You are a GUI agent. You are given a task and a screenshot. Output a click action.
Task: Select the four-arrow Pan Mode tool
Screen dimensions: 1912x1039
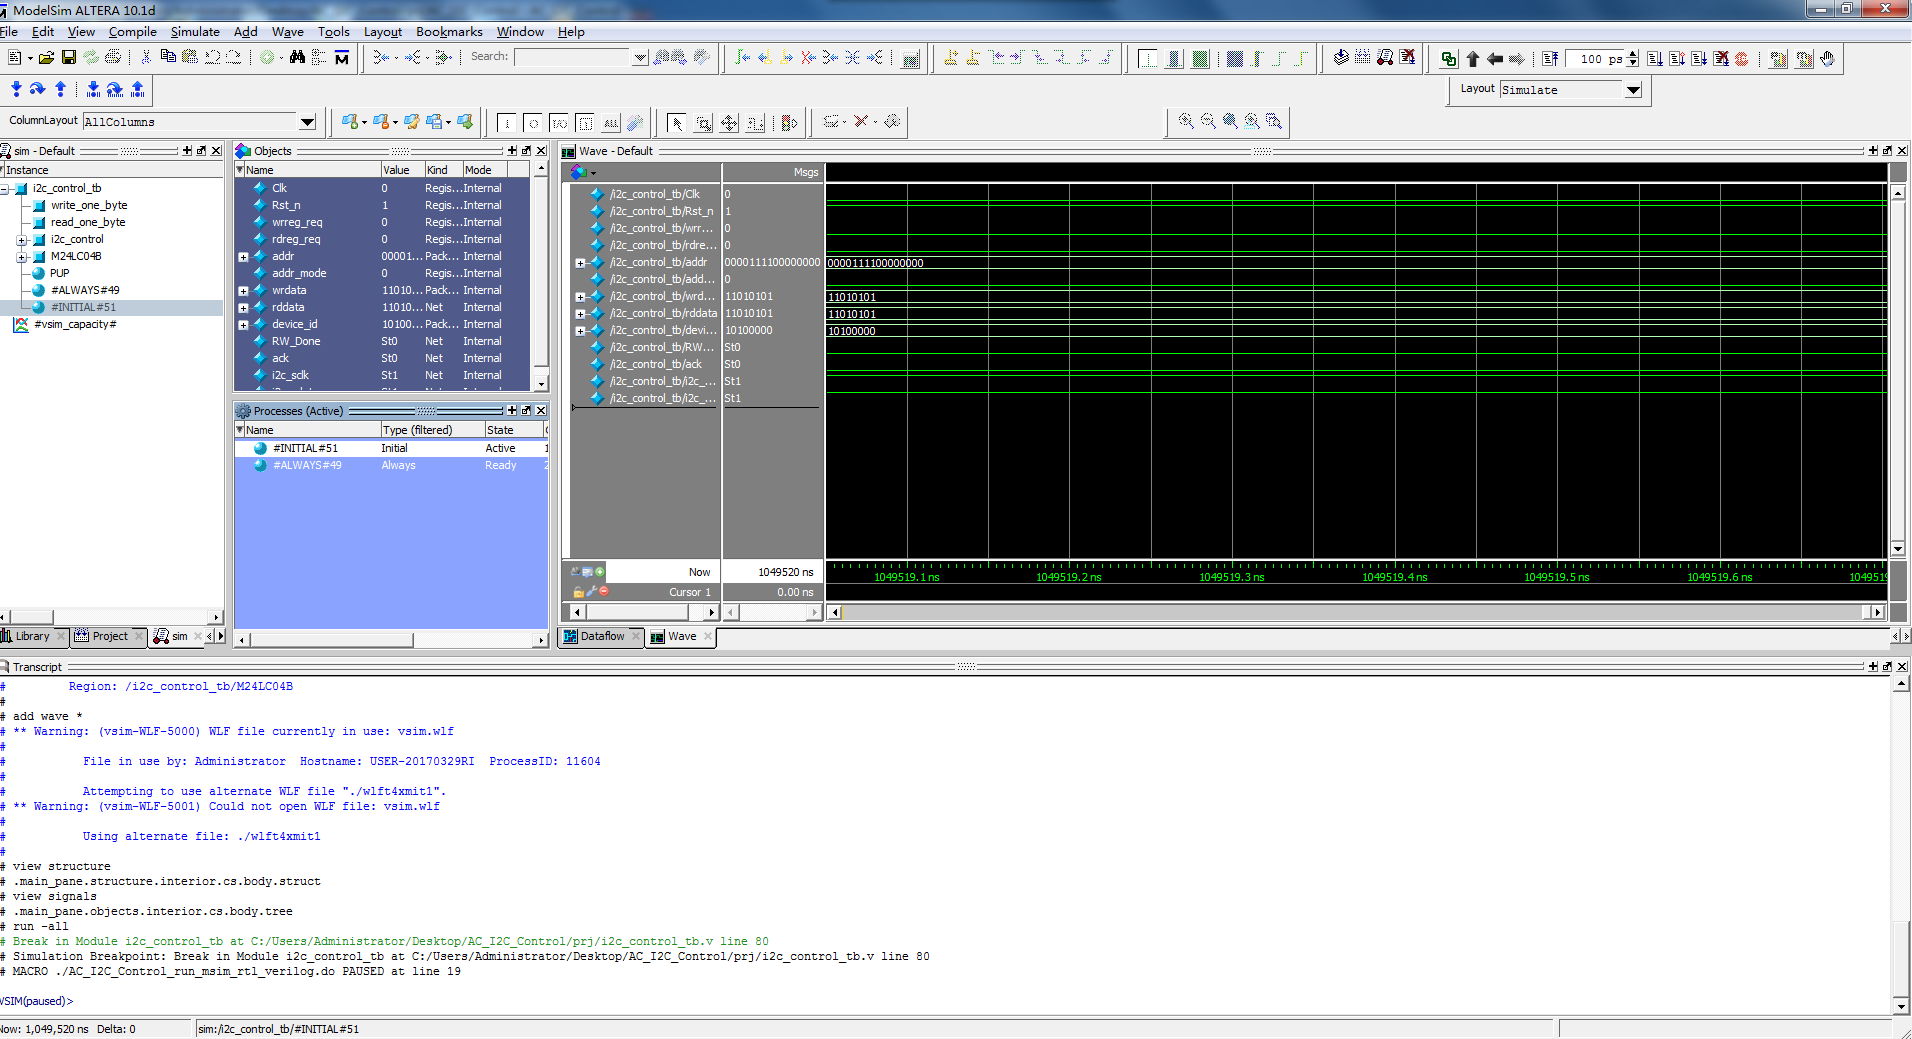pos(730,122)
